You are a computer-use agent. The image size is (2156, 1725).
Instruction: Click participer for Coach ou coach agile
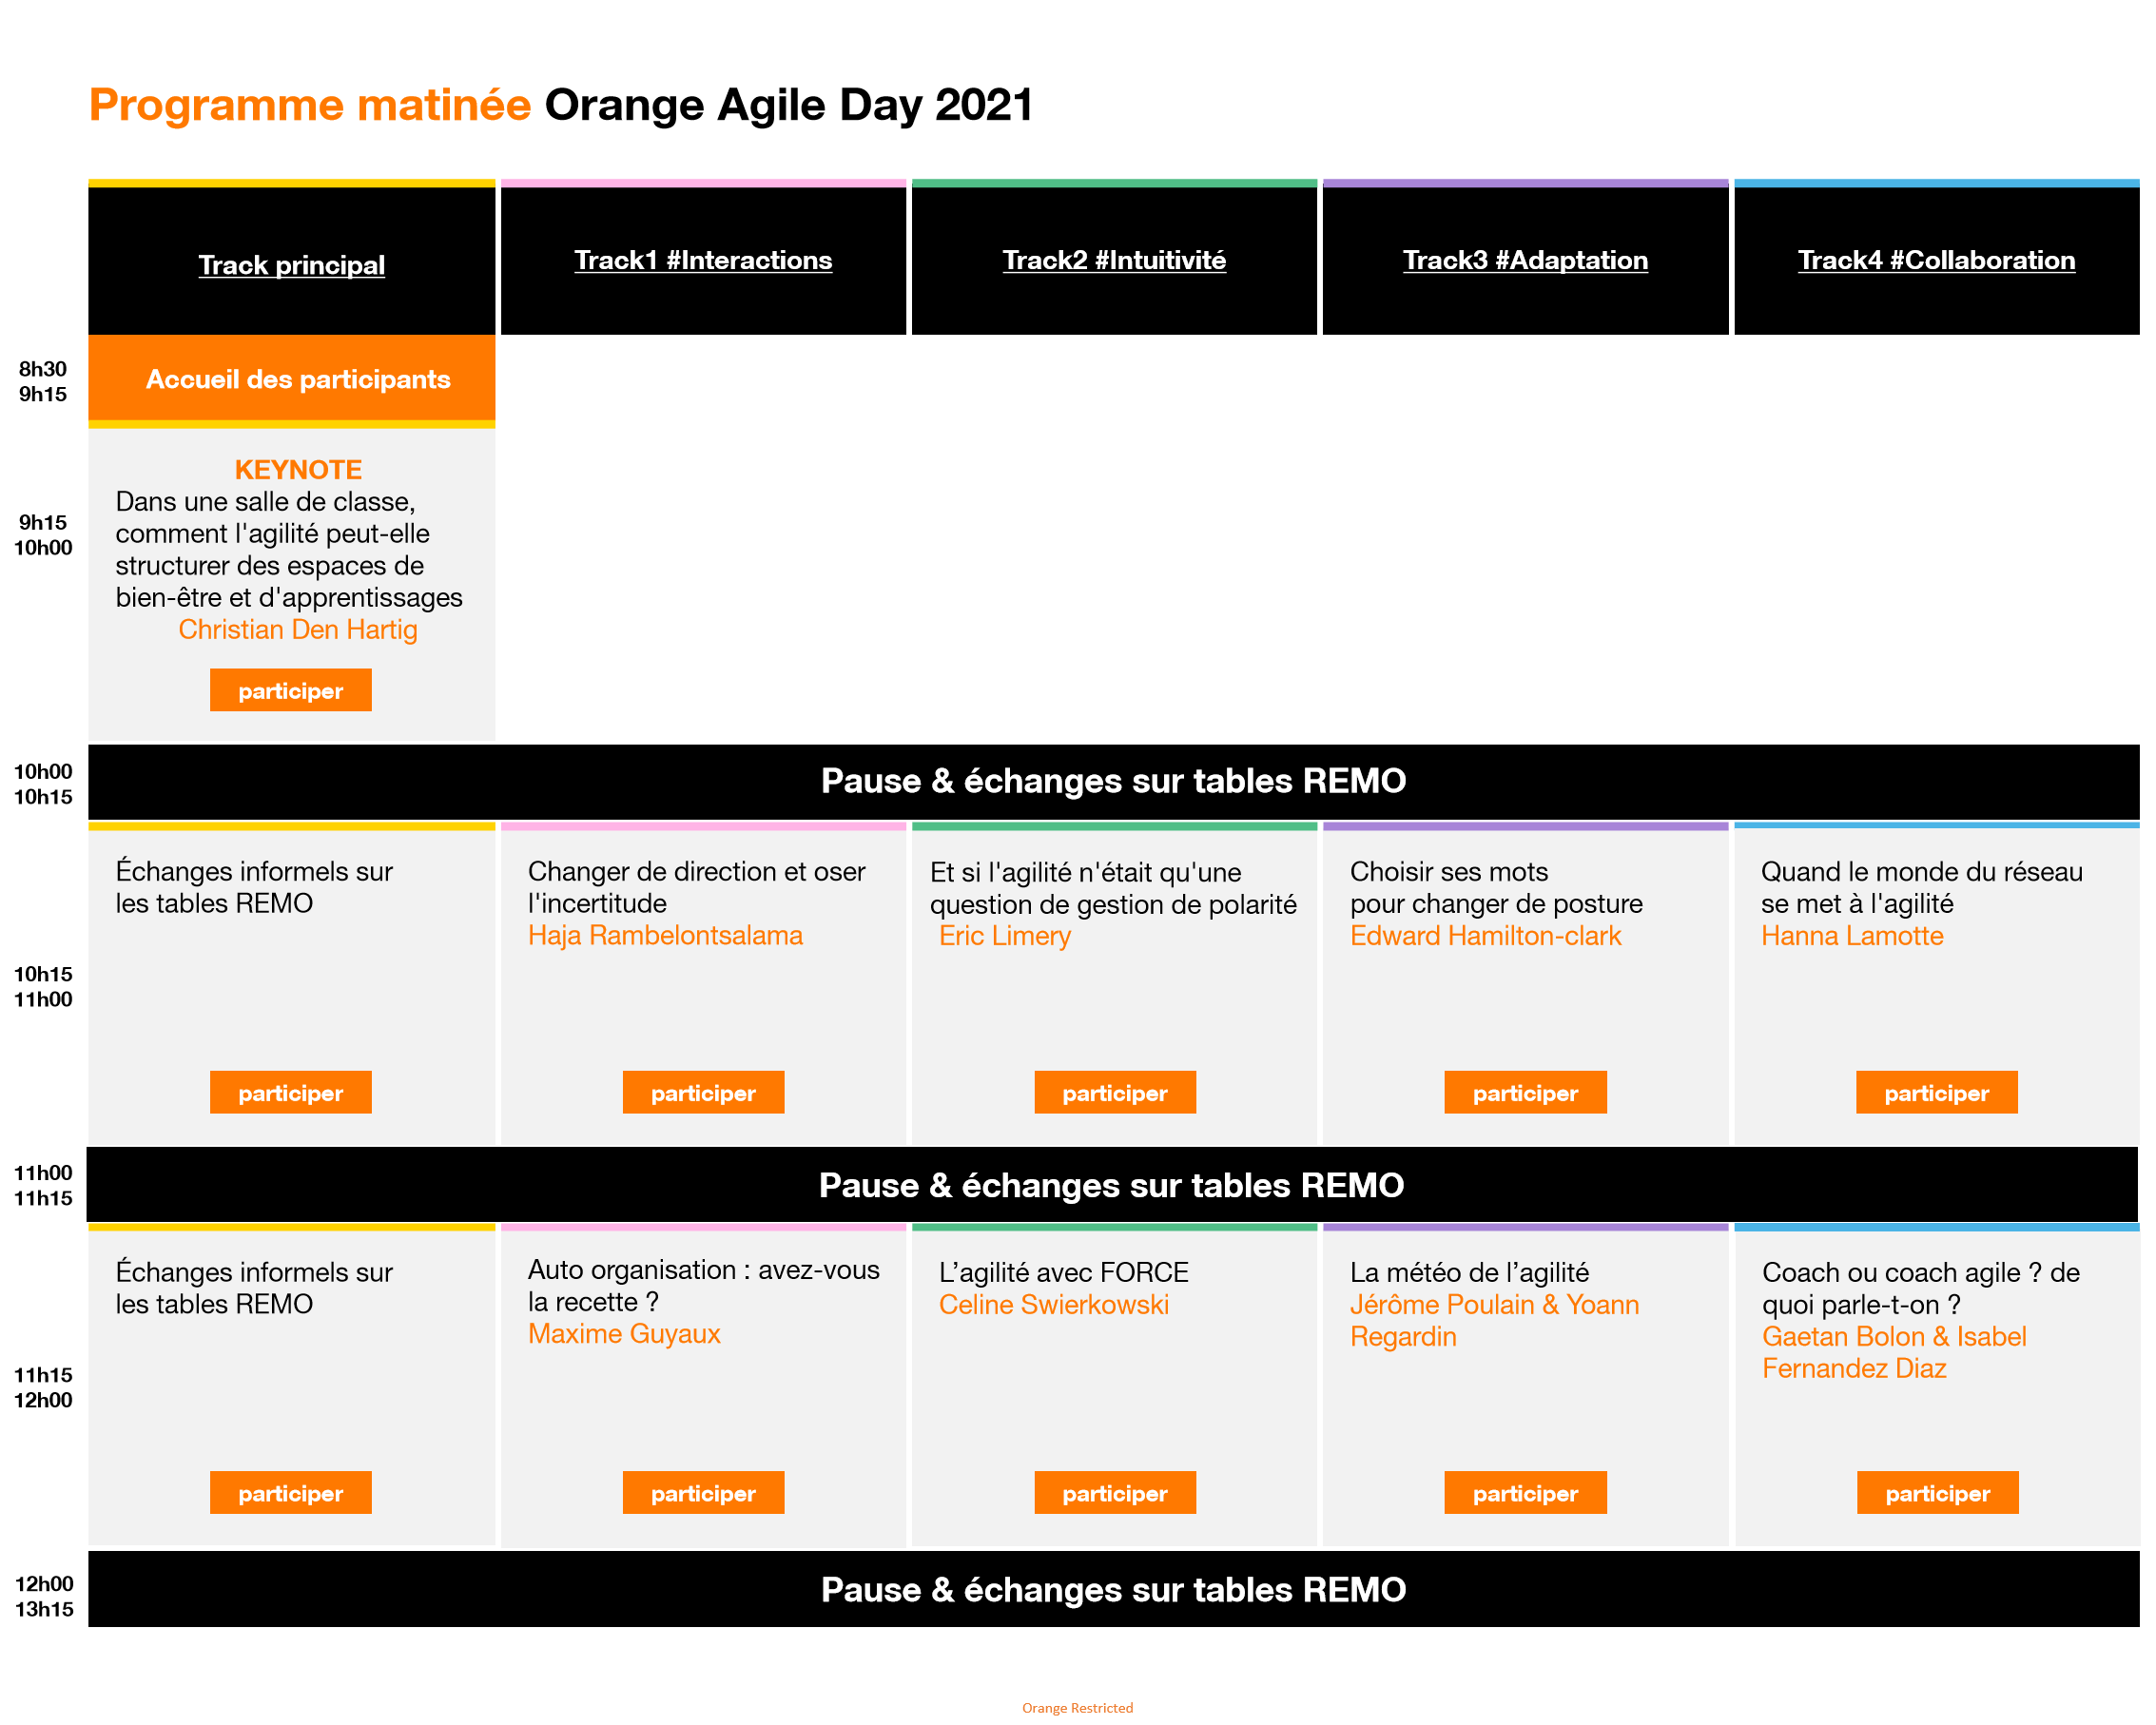click(1937, 1492)
